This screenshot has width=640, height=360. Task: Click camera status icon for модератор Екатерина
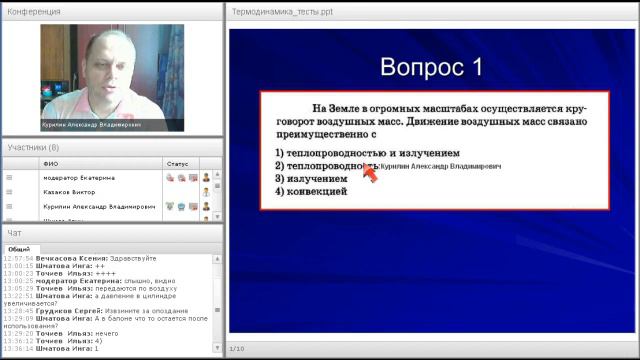tap(181, 178)
